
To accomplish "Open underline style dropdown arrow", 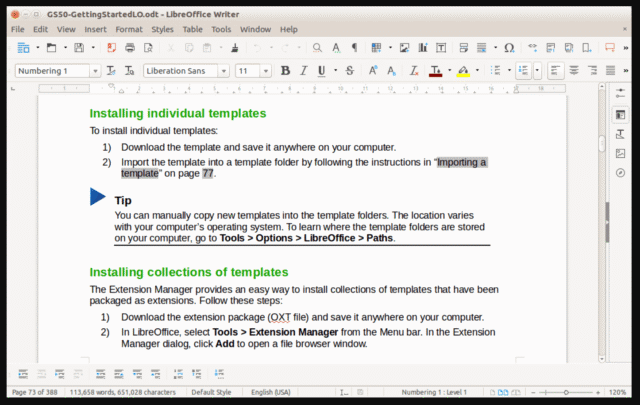I will point(336,71).
